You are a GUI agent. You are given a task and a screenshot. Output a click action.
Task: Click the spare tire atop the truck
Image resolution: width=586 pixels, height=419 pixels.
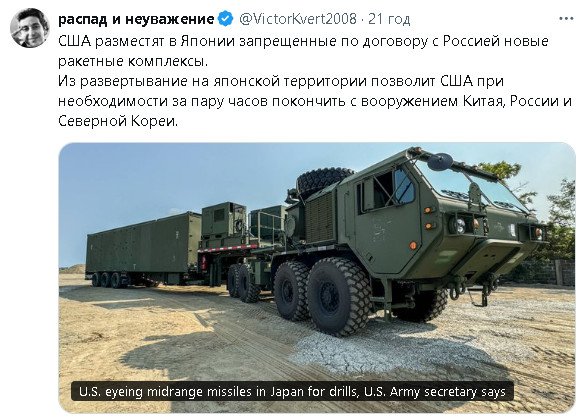pyautogui.click(x=324, y=181)
